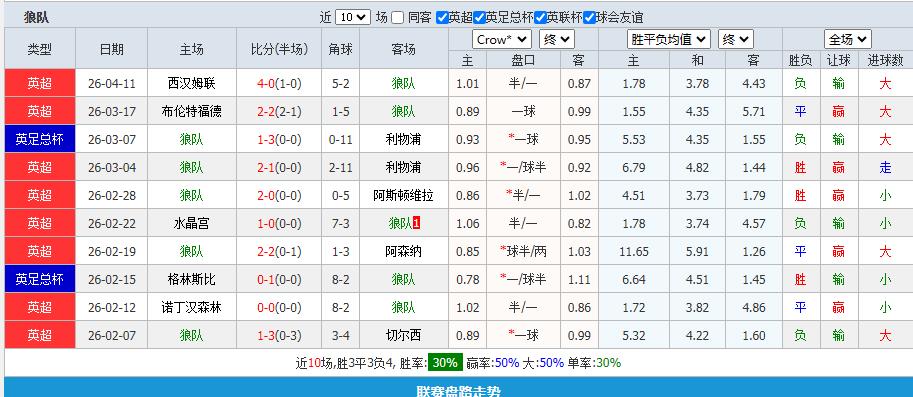Screen dimensions: 913x397
Task: Click the 单率 30% value in summary
Action: tap(608, 363)
